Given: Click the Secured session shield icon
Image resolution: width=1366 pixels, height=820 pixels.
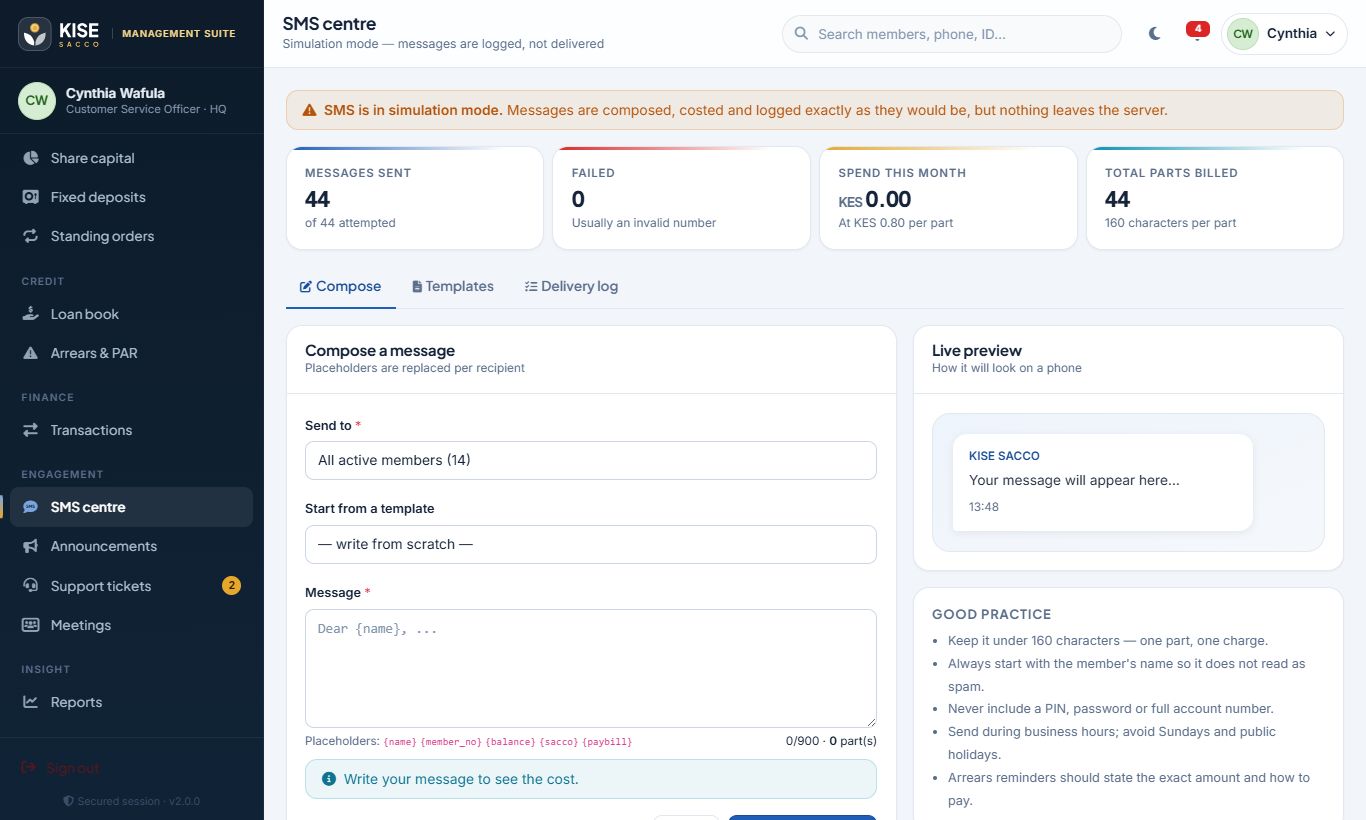Looking at the screenshot, I should [68, 801].
